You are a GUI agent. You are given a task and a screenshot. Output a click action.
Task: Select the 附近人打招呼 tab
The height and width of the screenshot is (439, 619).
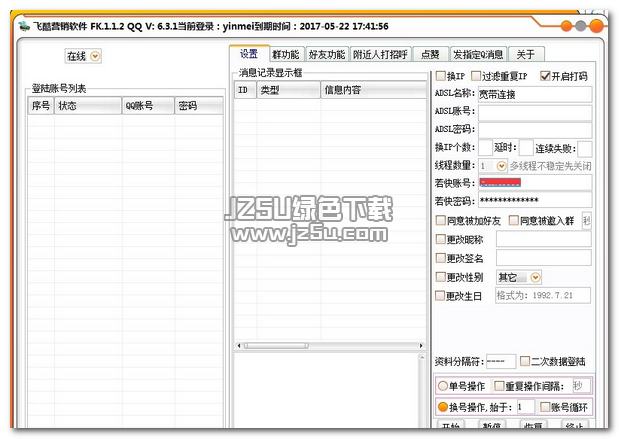pos(381,54)
